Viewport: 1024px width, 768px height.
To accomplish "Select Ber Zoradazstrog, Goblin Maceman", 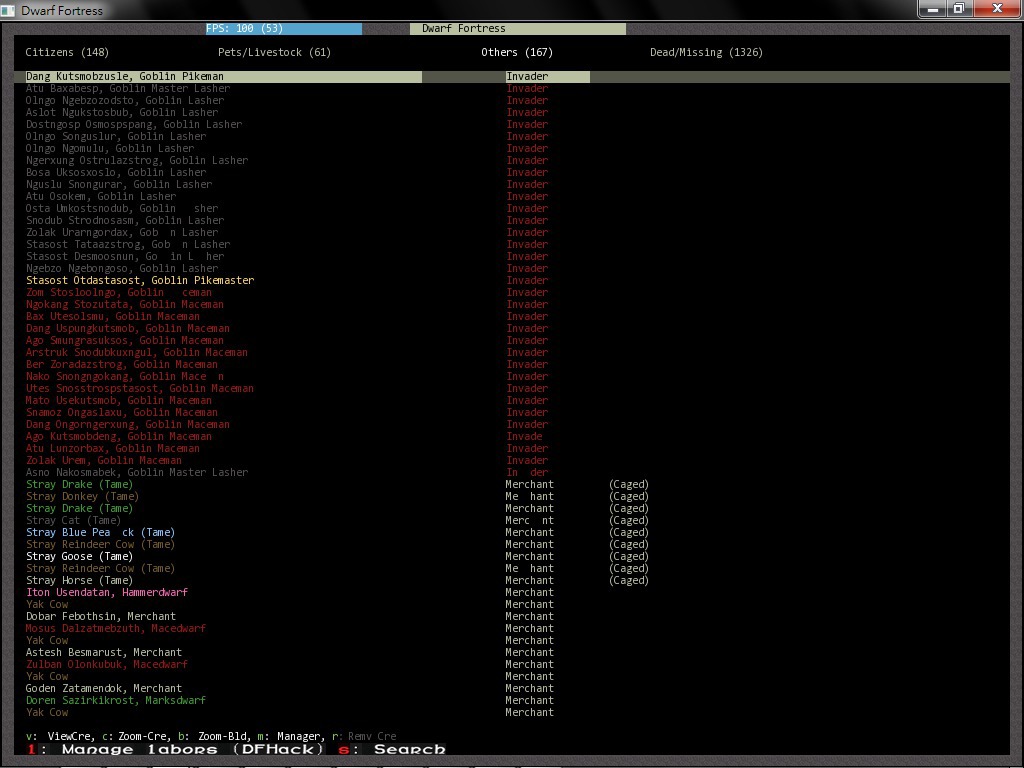I will (x=122, y=364).
